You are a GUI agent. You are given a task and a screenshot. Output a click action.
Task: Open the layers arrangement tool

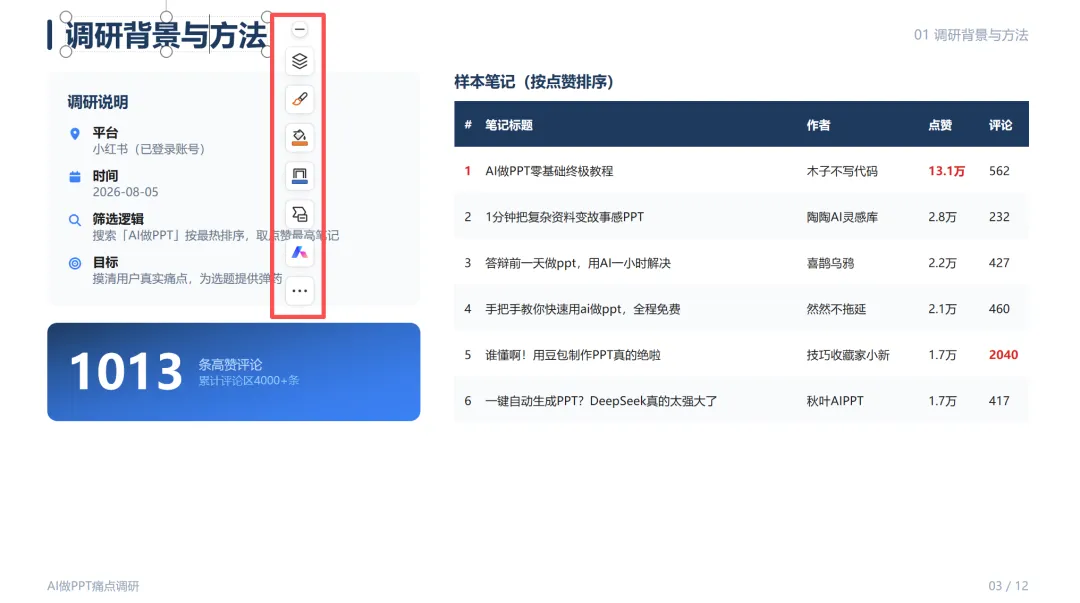[299, 61]
